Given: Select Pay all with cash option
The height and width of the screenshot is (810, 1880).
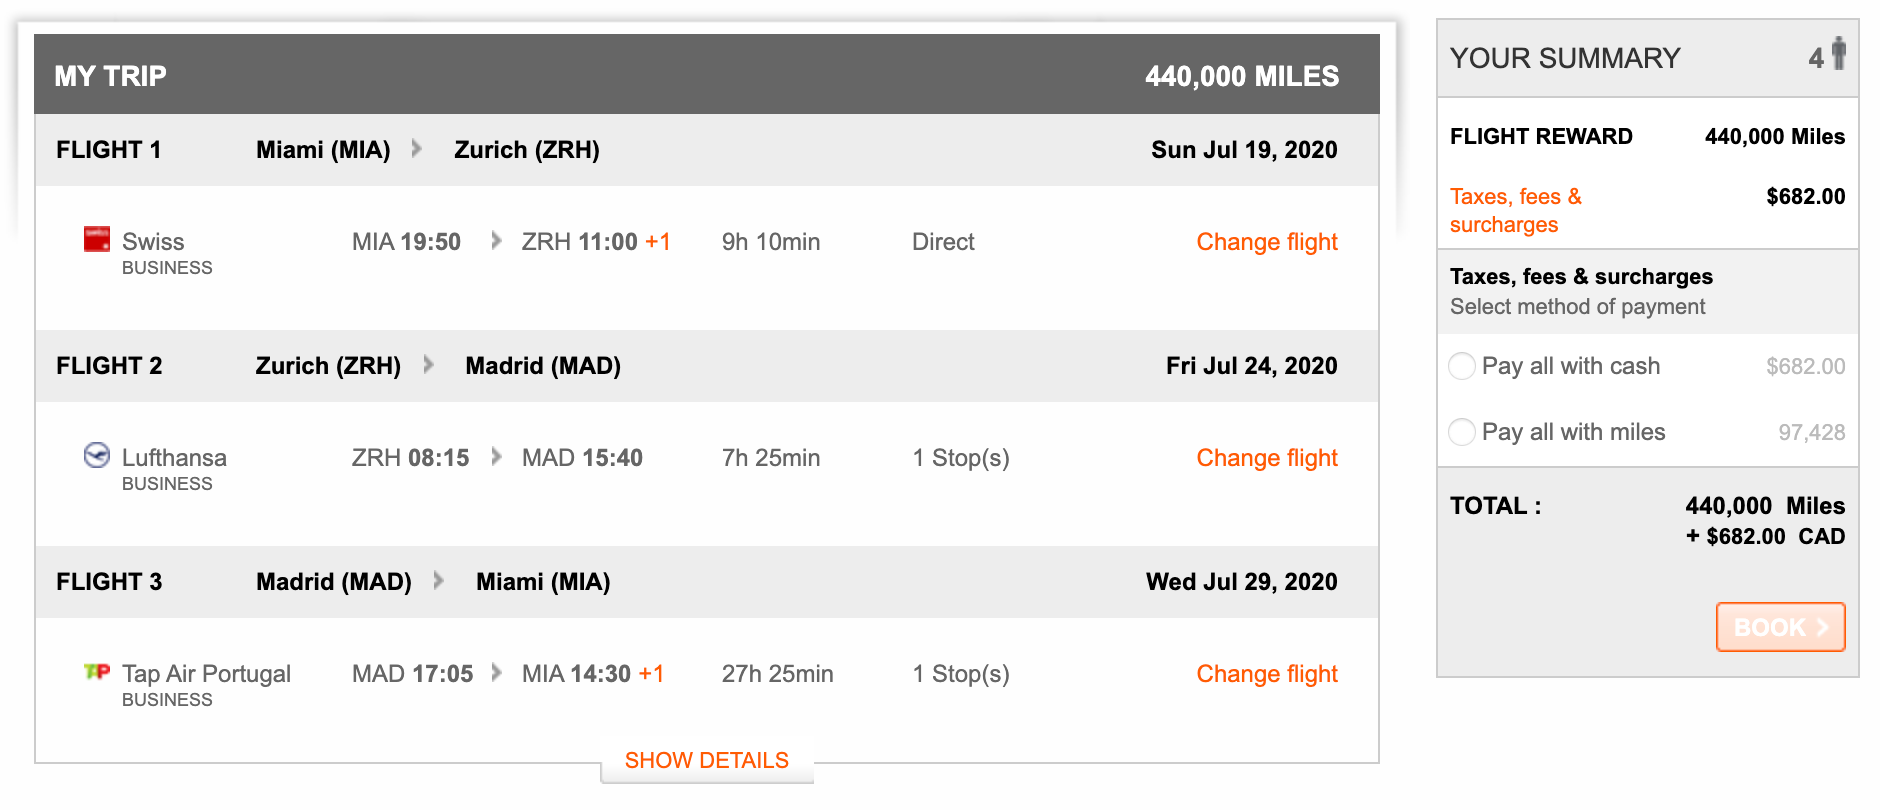Looking at the screenshot, I should click(1462, 366).
